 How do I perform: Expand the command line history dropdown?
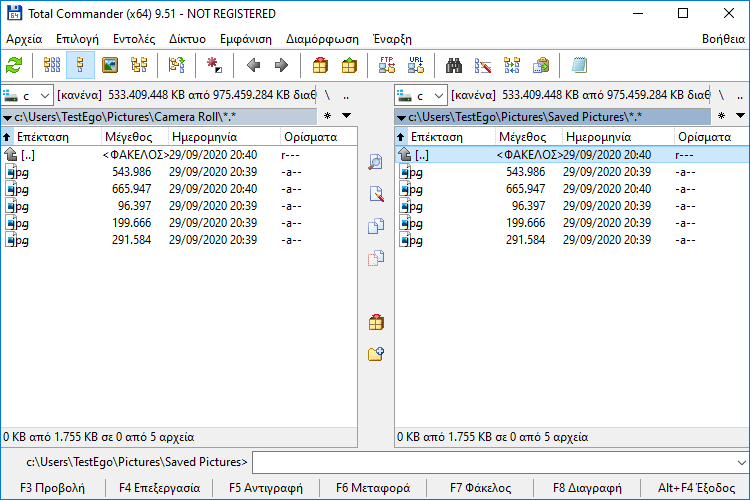point(741,462)
